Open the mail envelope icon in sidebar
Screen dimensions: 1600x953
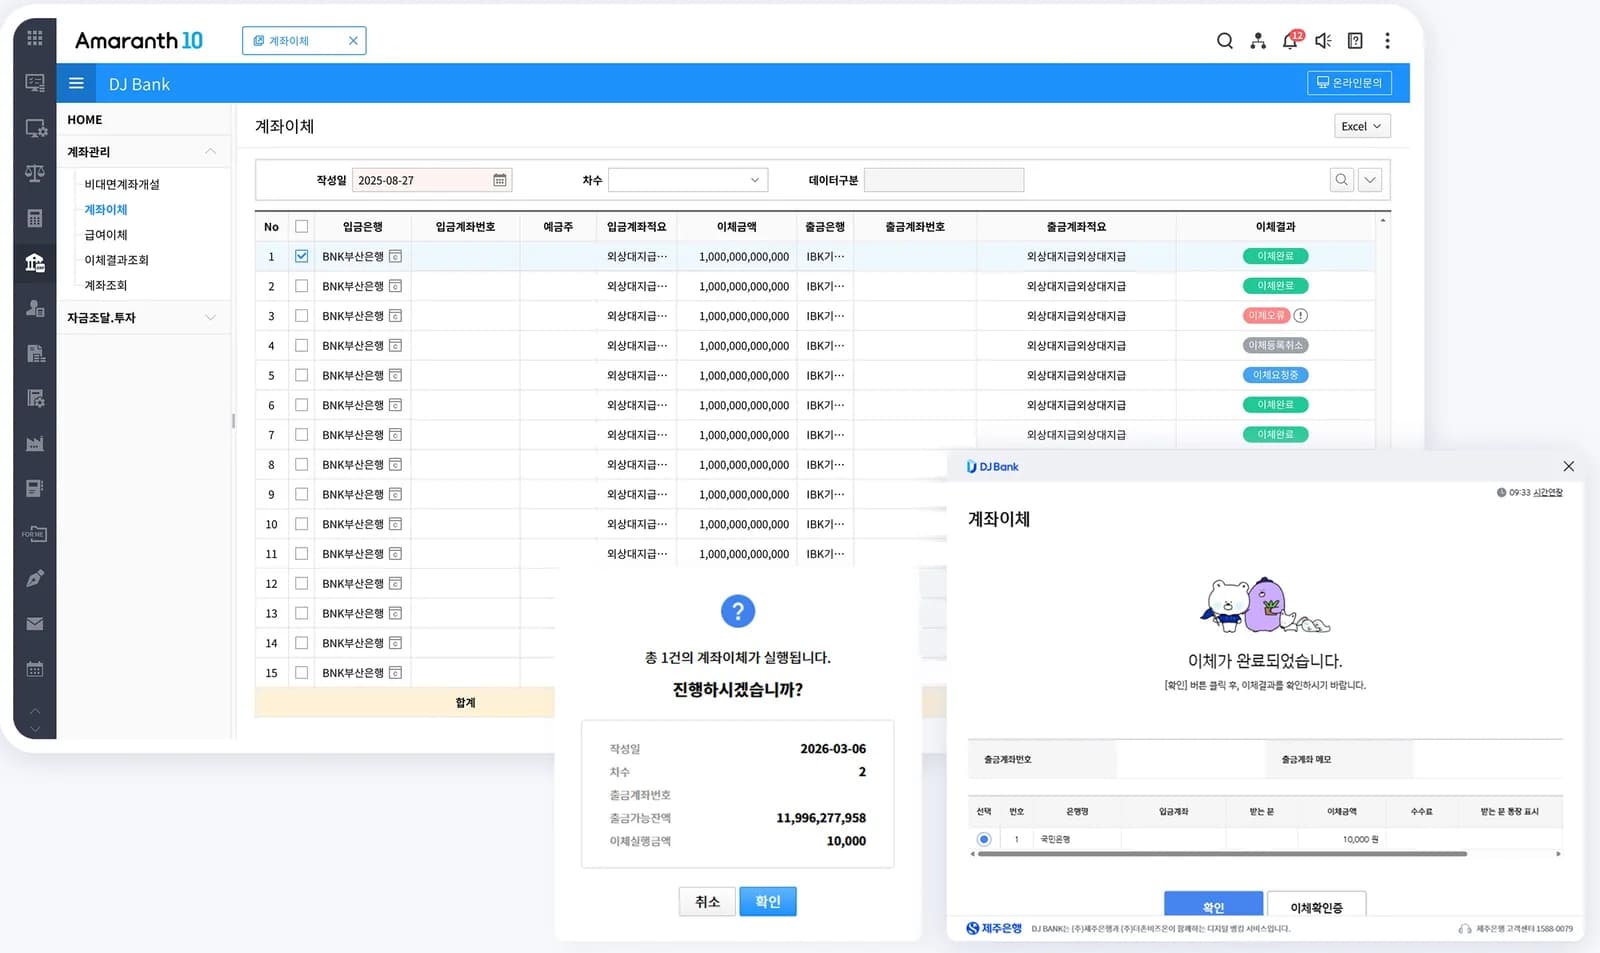tap(35, 624)
